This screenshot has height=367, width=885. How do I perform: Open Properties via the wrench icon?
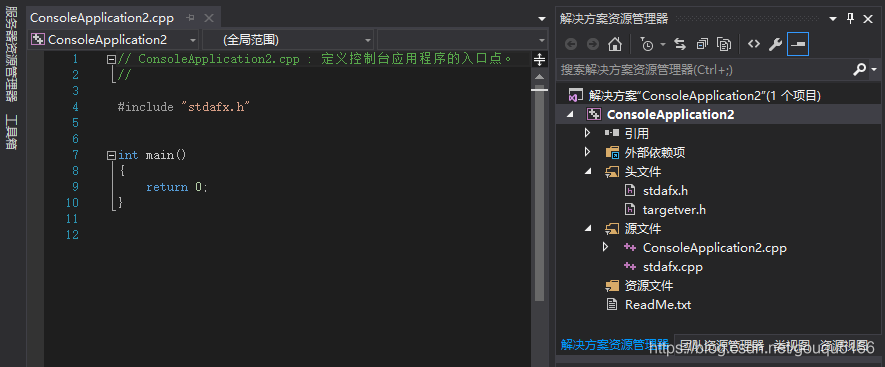click(776, 44)
